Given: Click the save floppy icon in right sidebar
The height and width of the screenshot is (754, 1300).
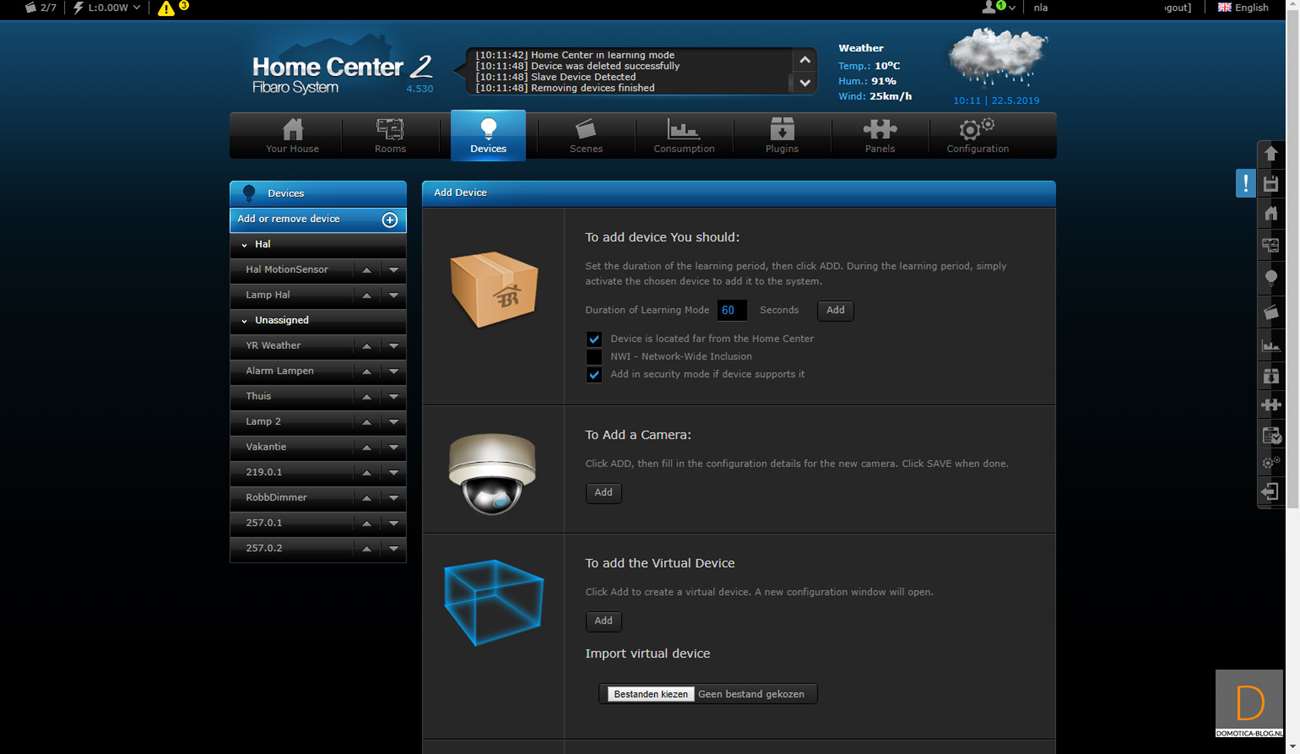Looking at the screenshot, I should pos(1271,184).
